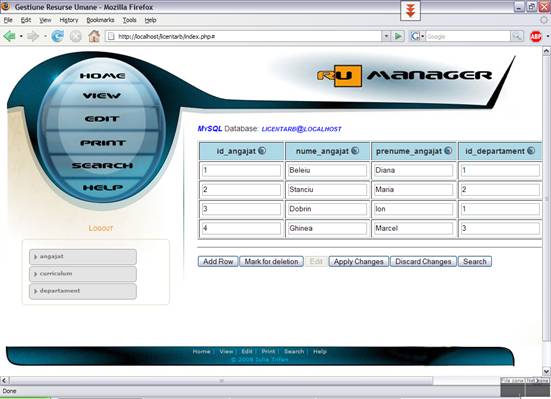551x399 pixels.
Task: Click the Ion first-name field
Action: 413,209
